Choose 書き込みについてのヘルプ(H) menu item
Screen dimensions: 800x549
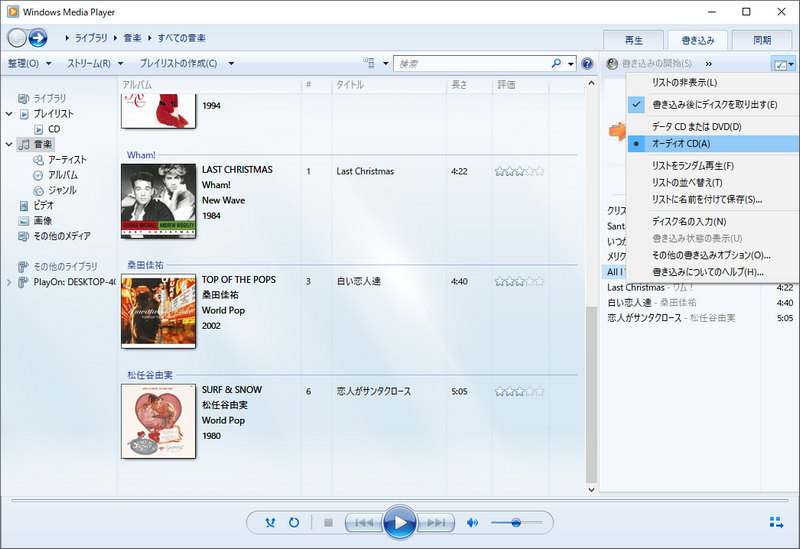coord(714,271)
